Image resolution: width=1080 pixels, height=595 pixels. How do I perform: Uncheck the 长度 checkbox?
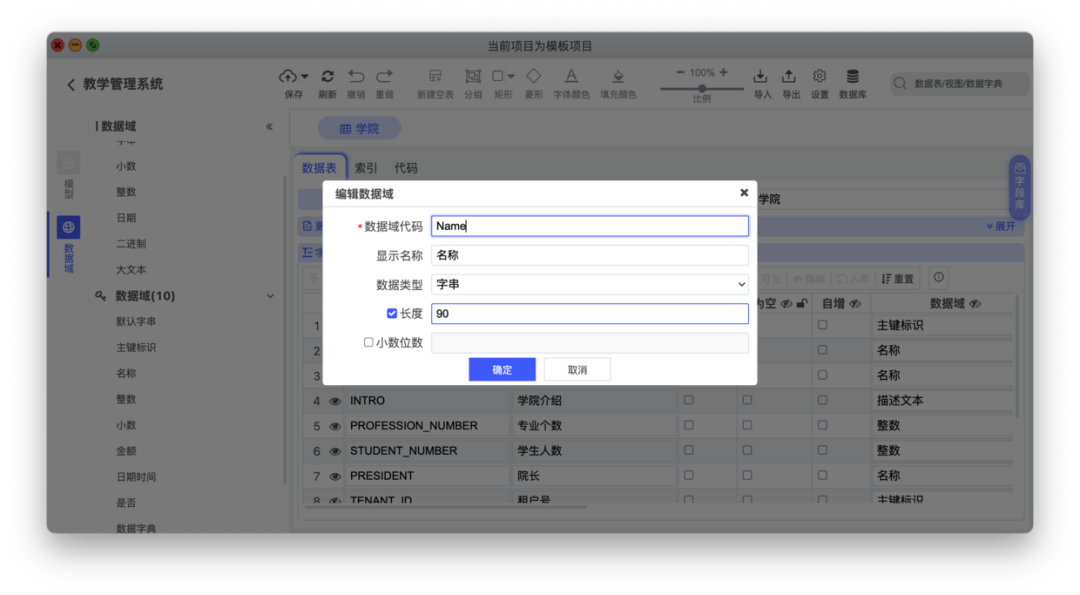pyautogui.click(x=391, y=313)
